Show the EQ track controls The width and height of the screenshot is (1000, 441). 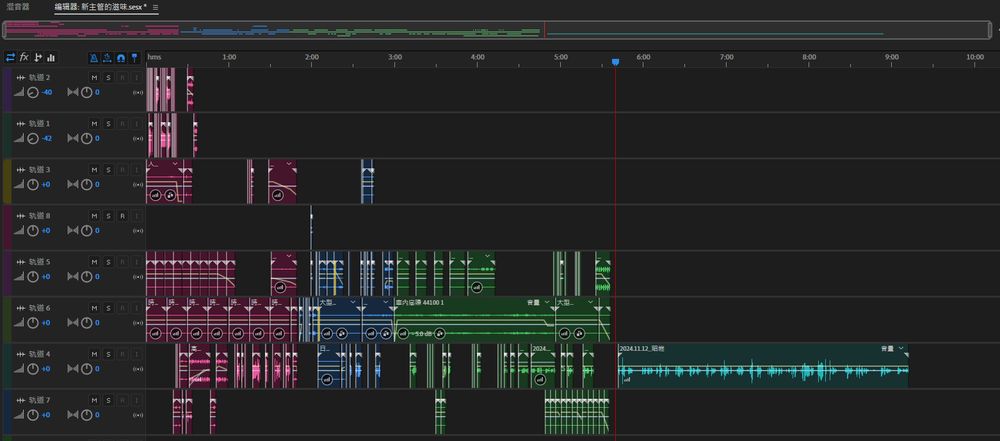click(51, 57)
